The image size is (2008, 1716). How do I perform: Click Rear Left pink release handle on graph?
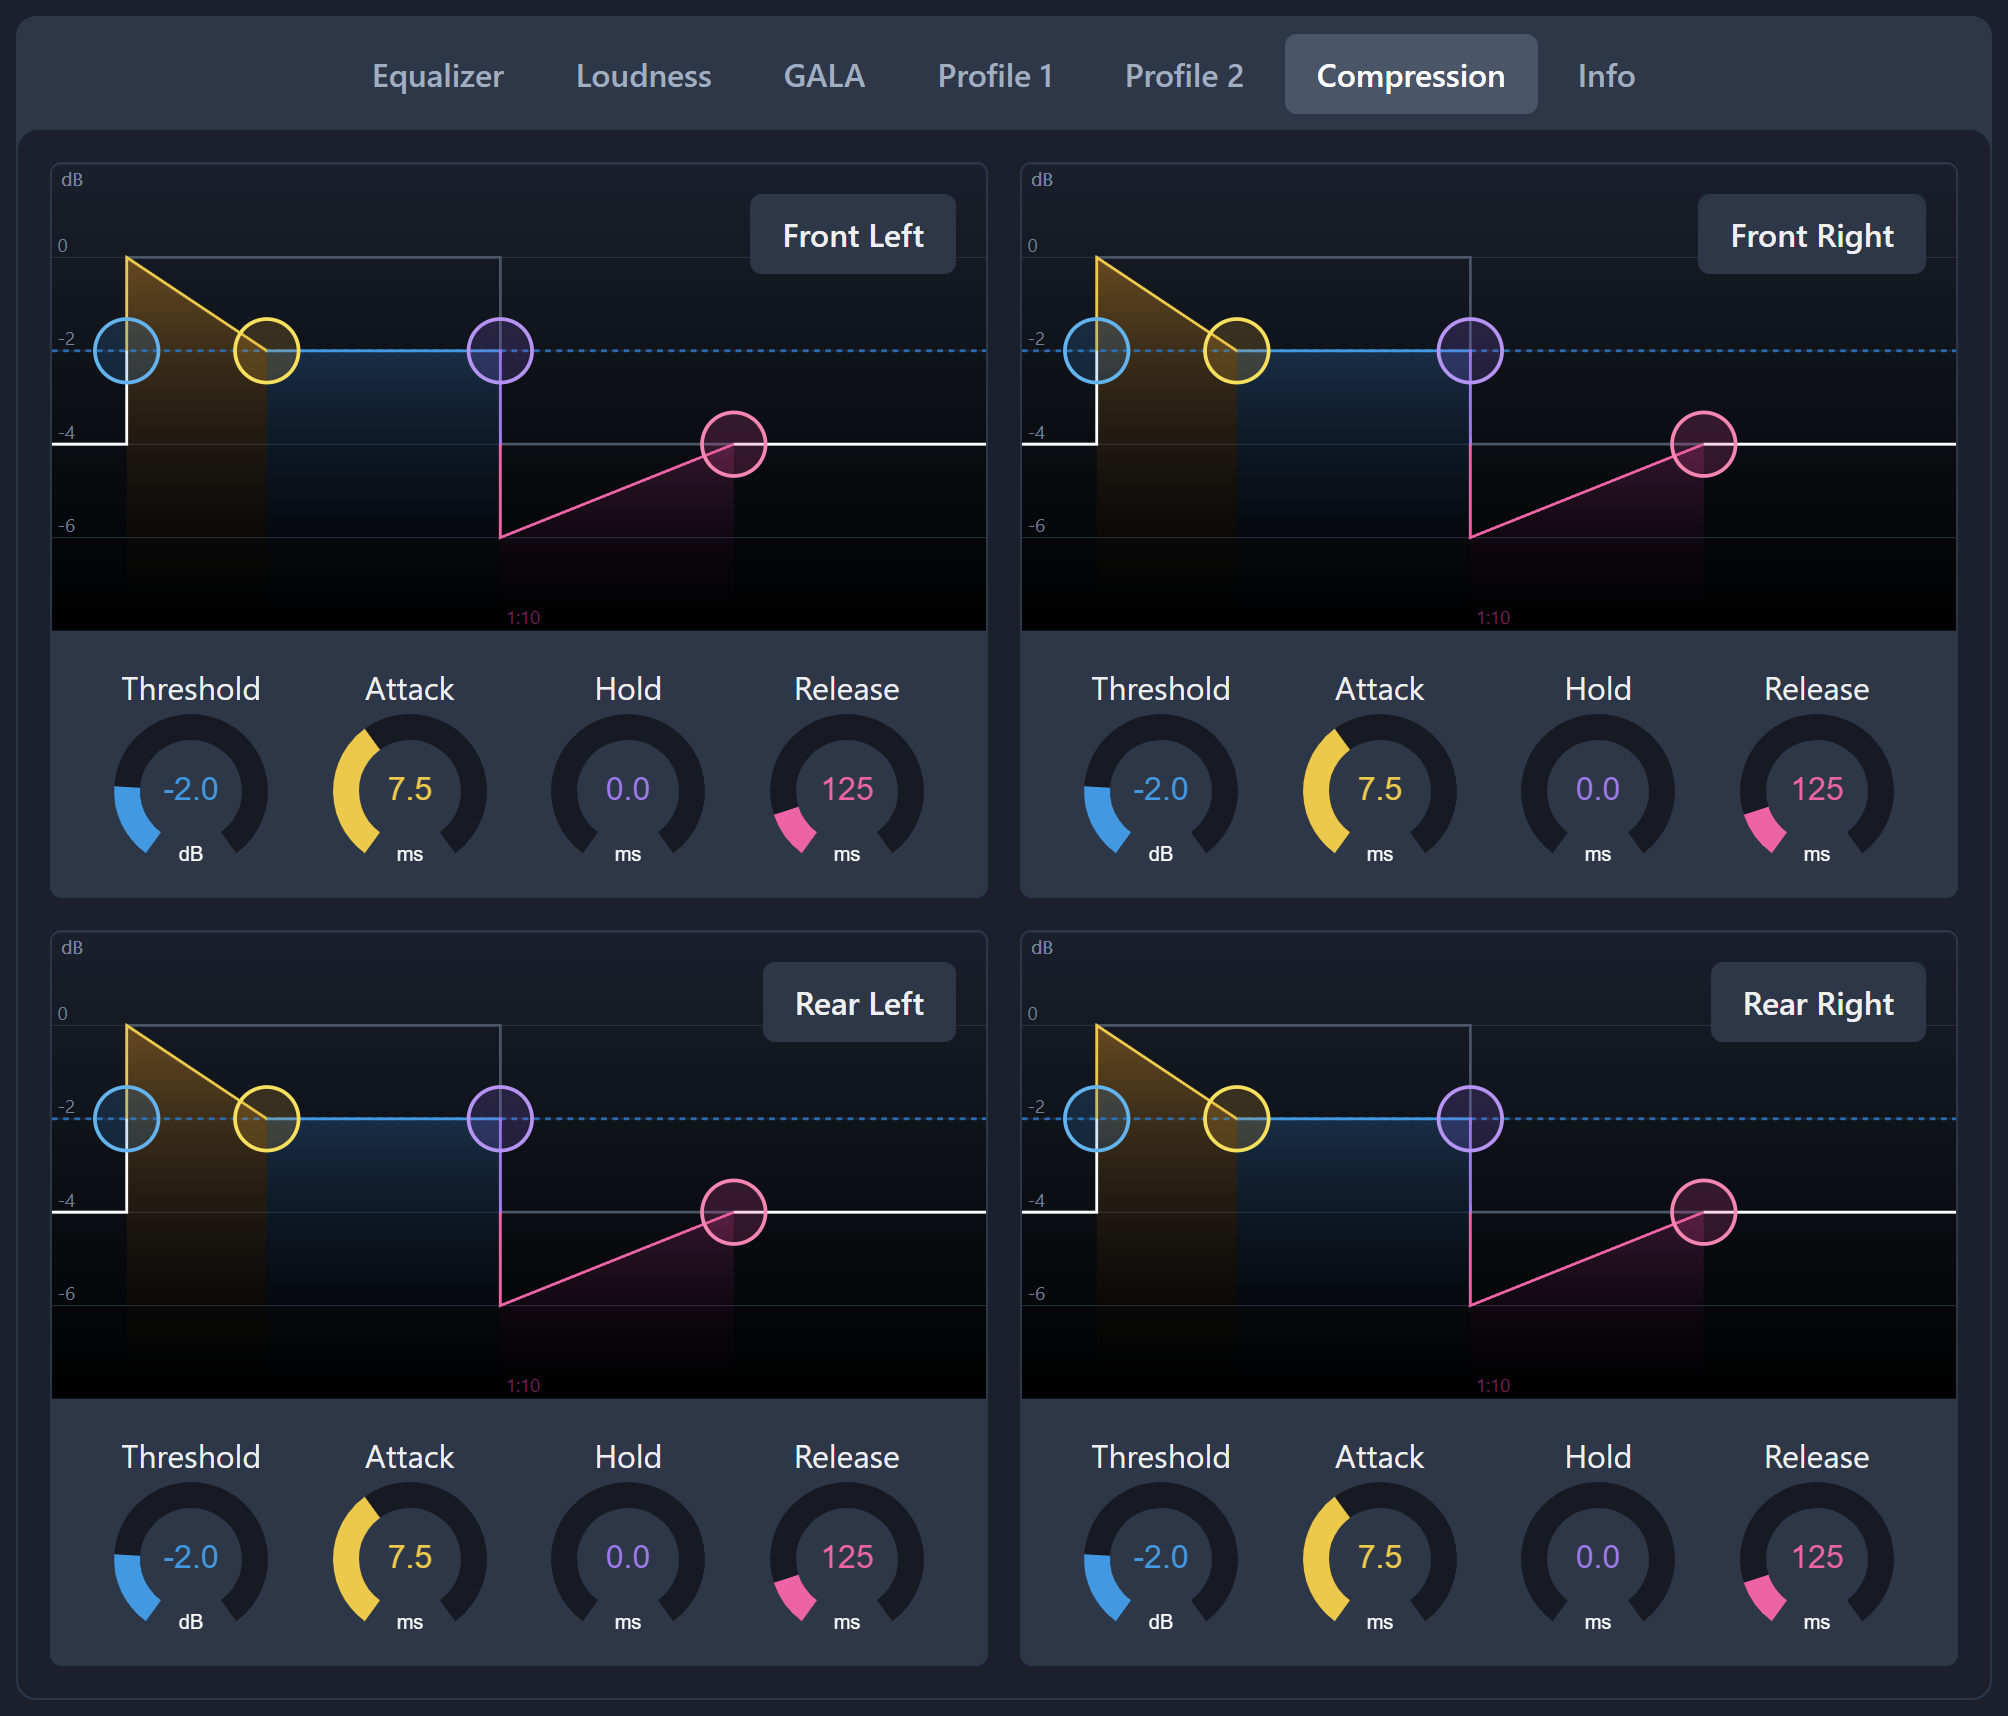click(x=734, y=1212)
